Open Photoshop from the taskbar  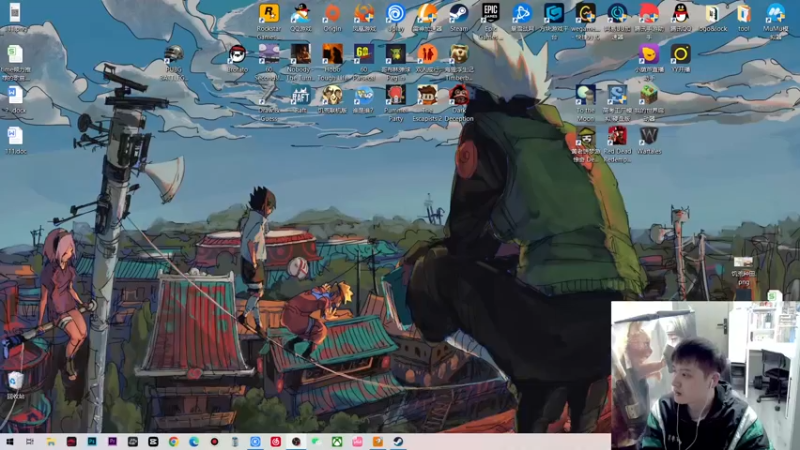click(92, 442)
